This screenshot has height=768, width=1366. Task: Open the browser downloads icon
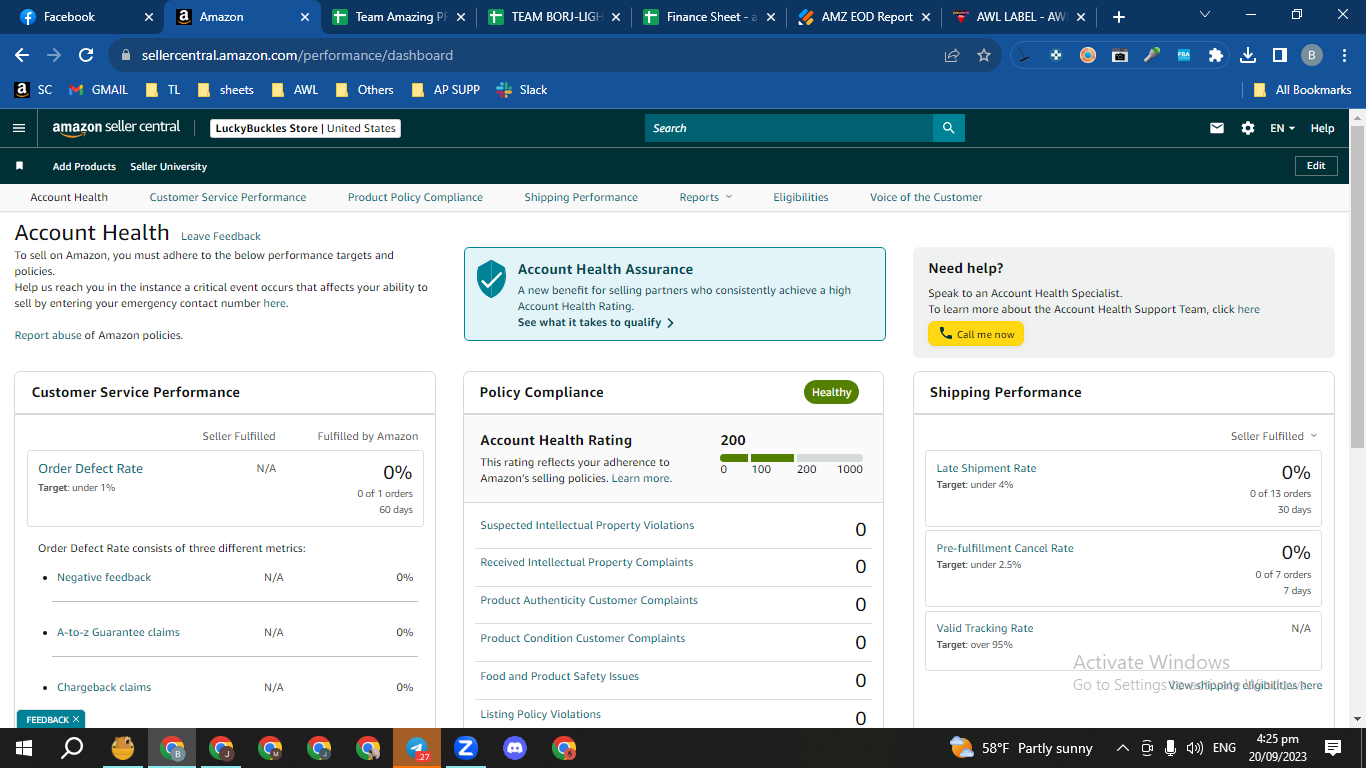click(x=1248, y=55)
